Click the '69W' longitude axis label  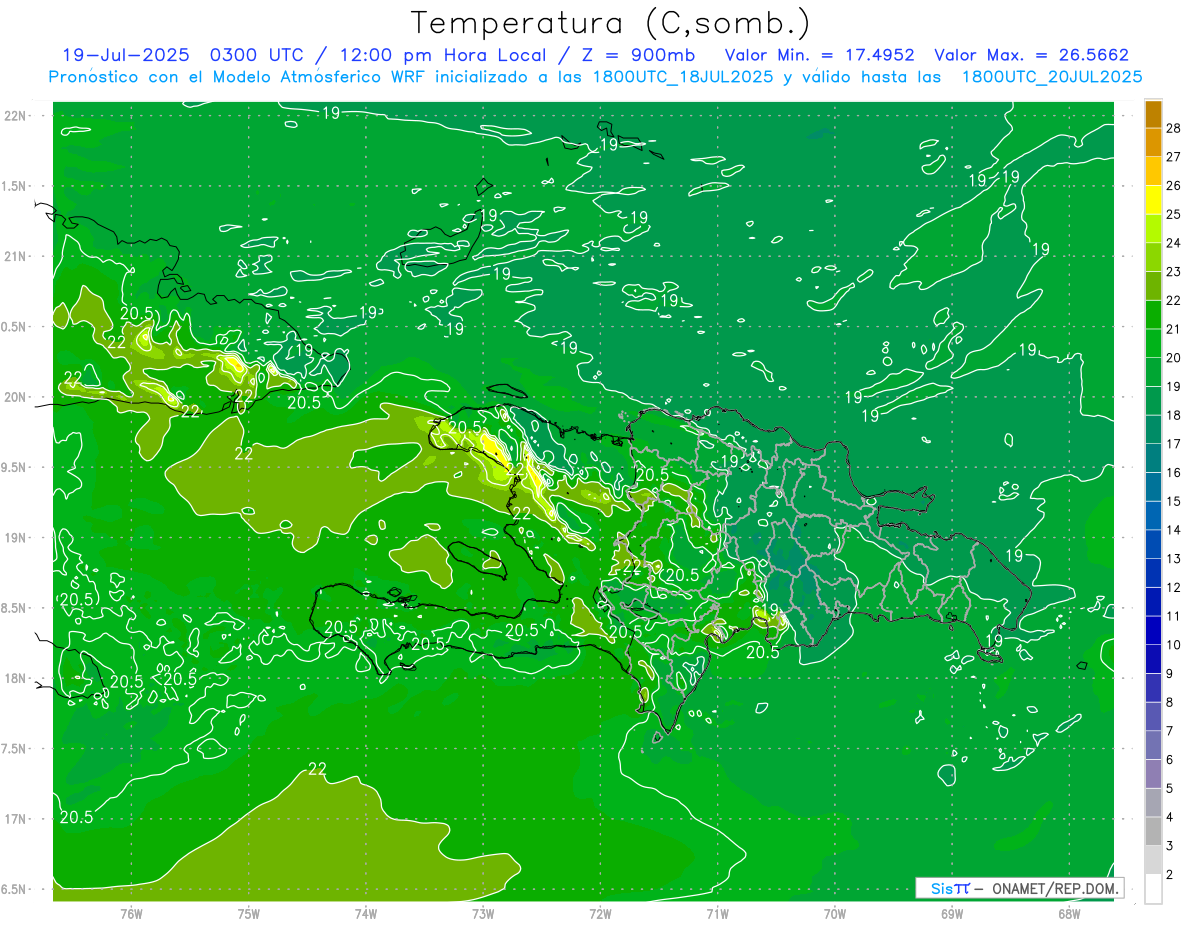952,914
